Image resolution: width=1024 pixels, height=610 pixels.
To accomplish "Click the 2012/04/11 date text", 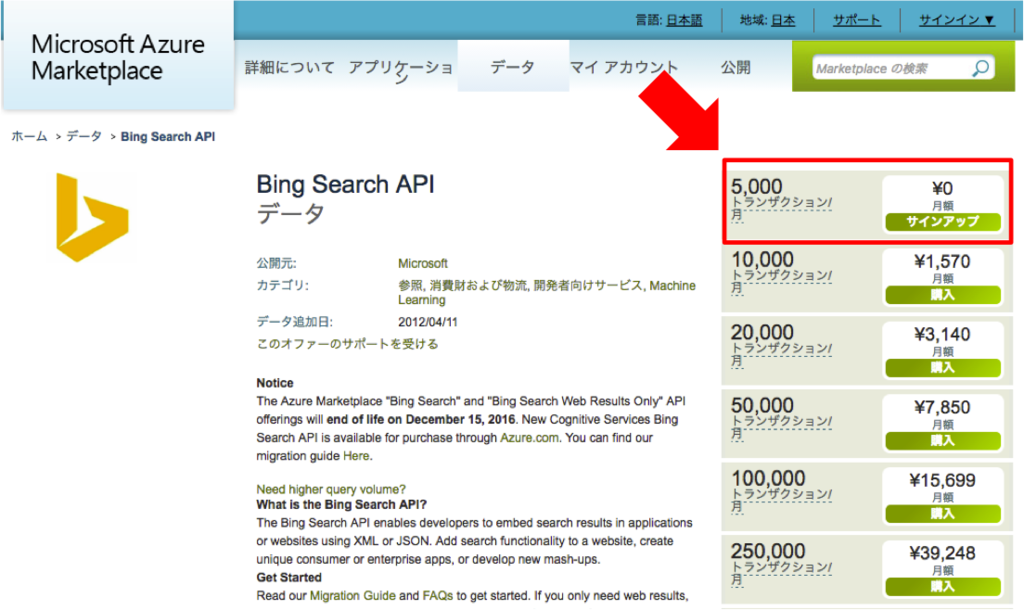I will [428, 322].
